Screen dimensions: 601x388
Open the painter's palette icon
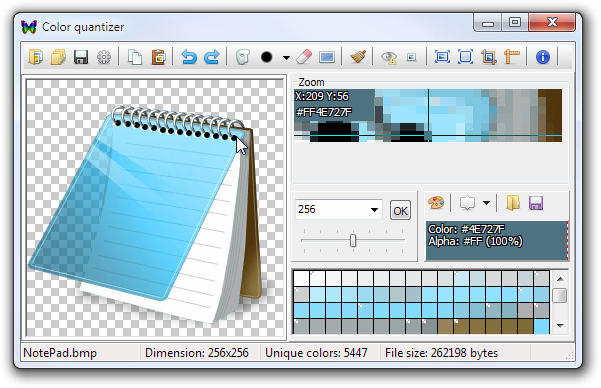coord(436,202)
